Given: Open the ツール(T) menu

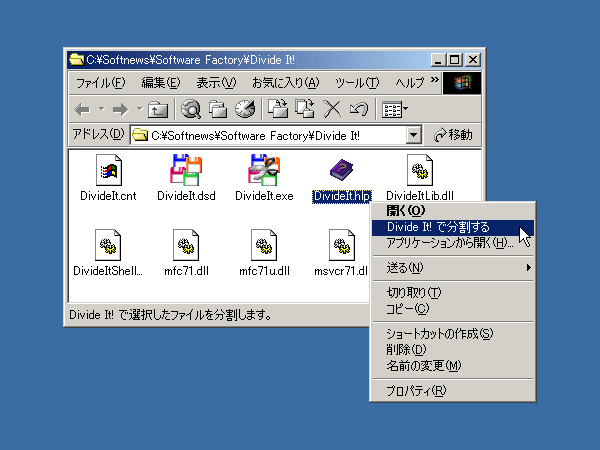Looking at the screenshot, I should pyautogui.click(x=357, y=83).
